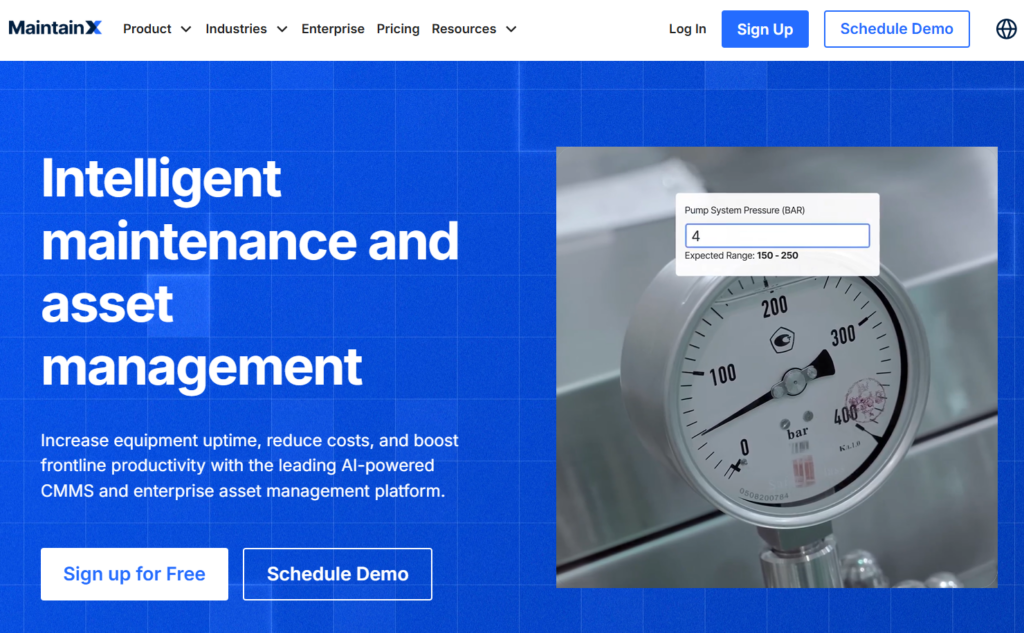Click the Sign Up button in header
1024x633 pixels.
(x=765, y=29)
